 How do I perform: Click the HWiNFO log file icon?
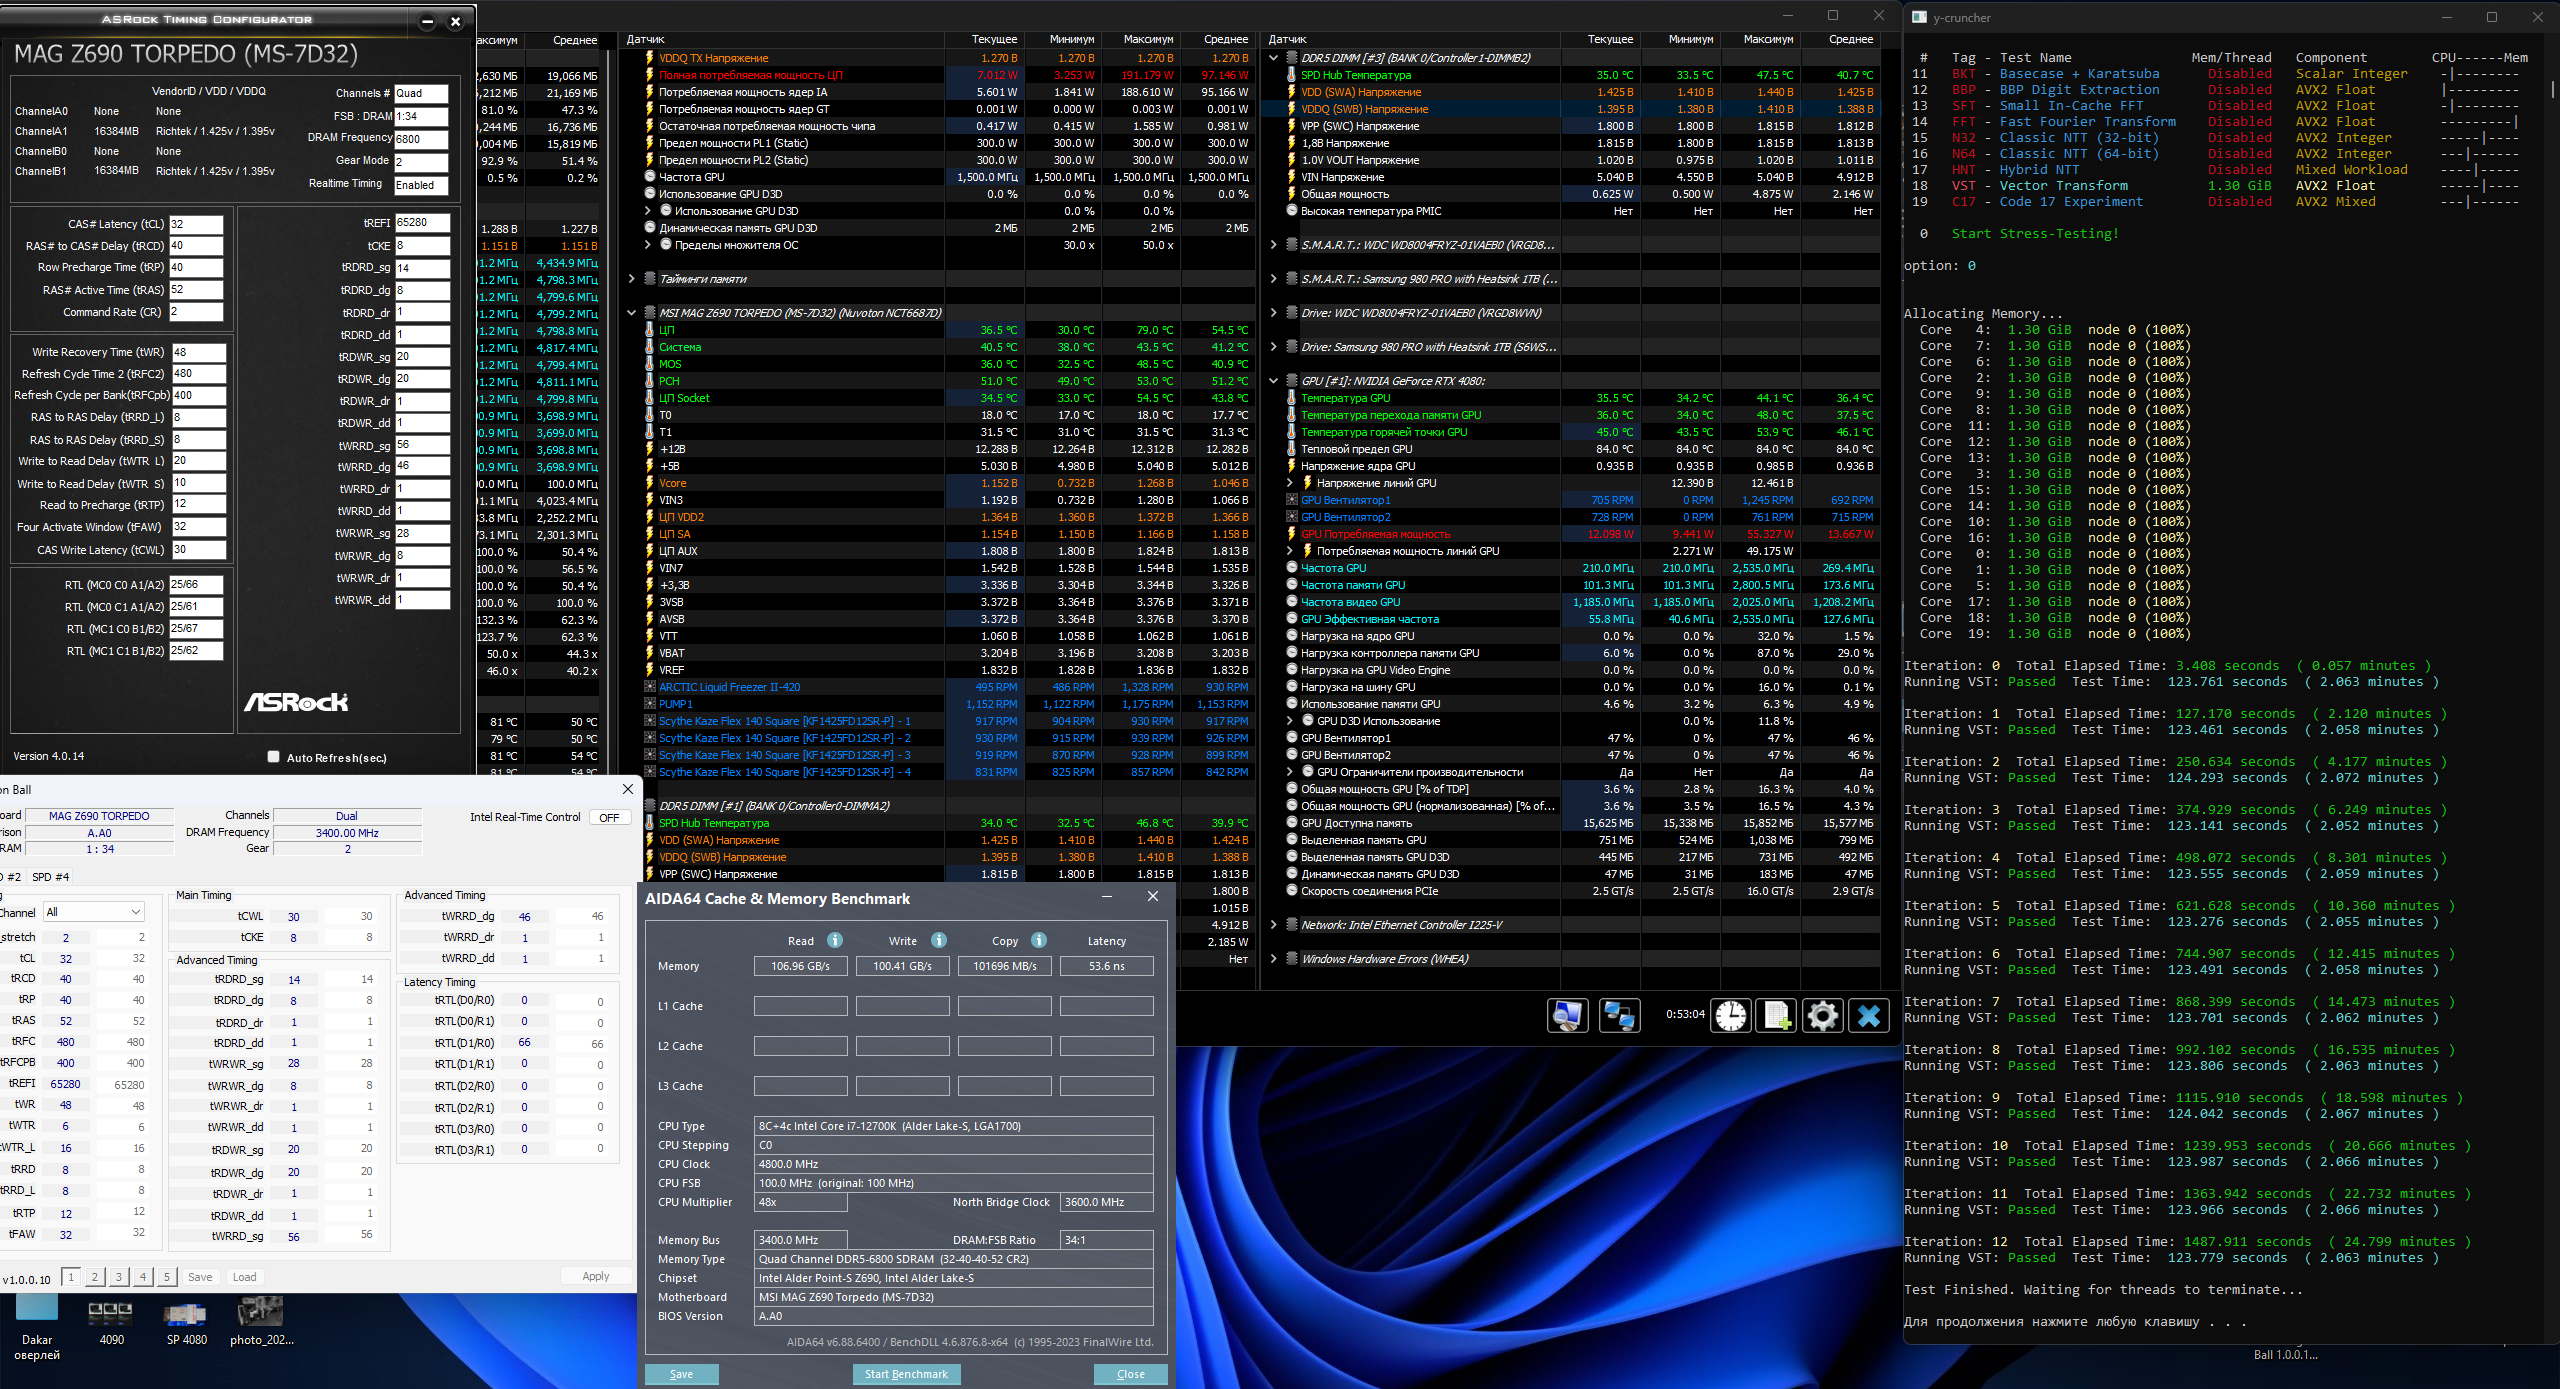(1777, 1016)
